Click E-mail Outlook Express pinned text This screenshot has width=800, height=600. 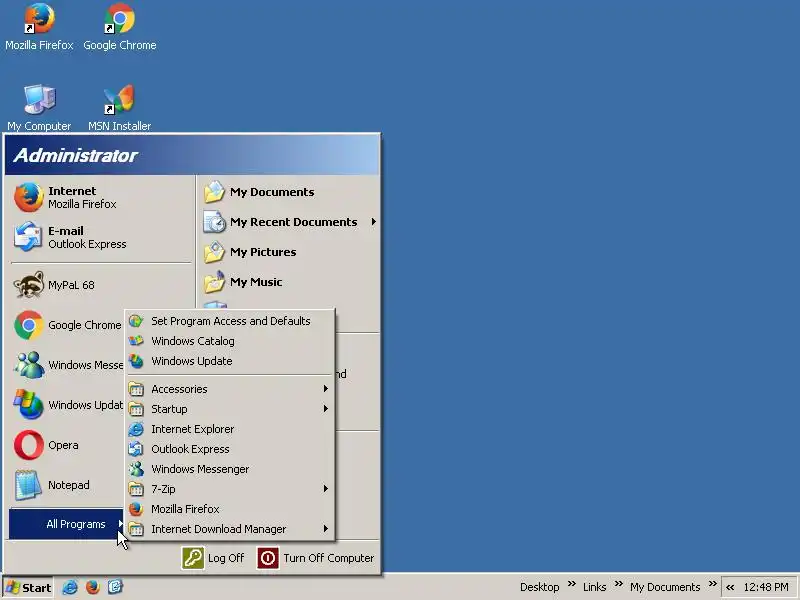pyautogui.click(x=87, y=237)
